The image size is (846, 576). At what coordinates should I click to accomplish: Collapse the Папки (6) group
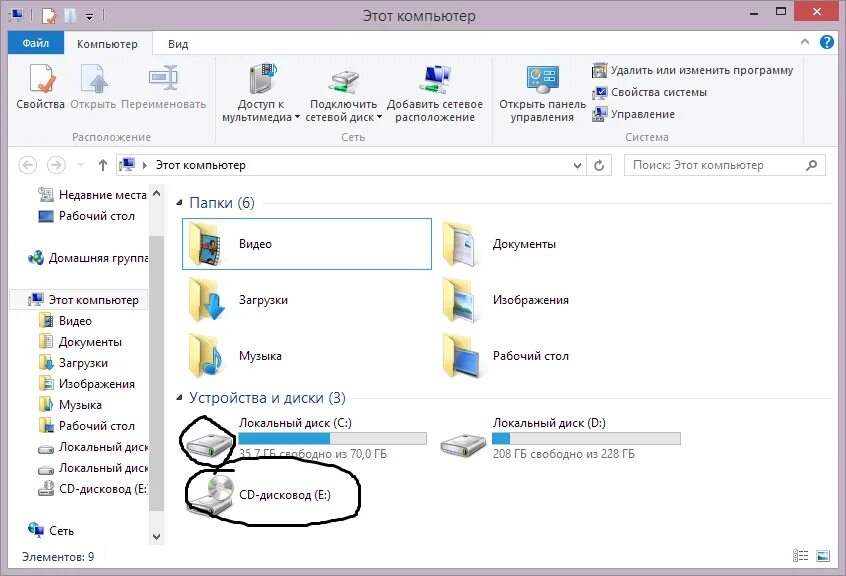tap(179, 203)
